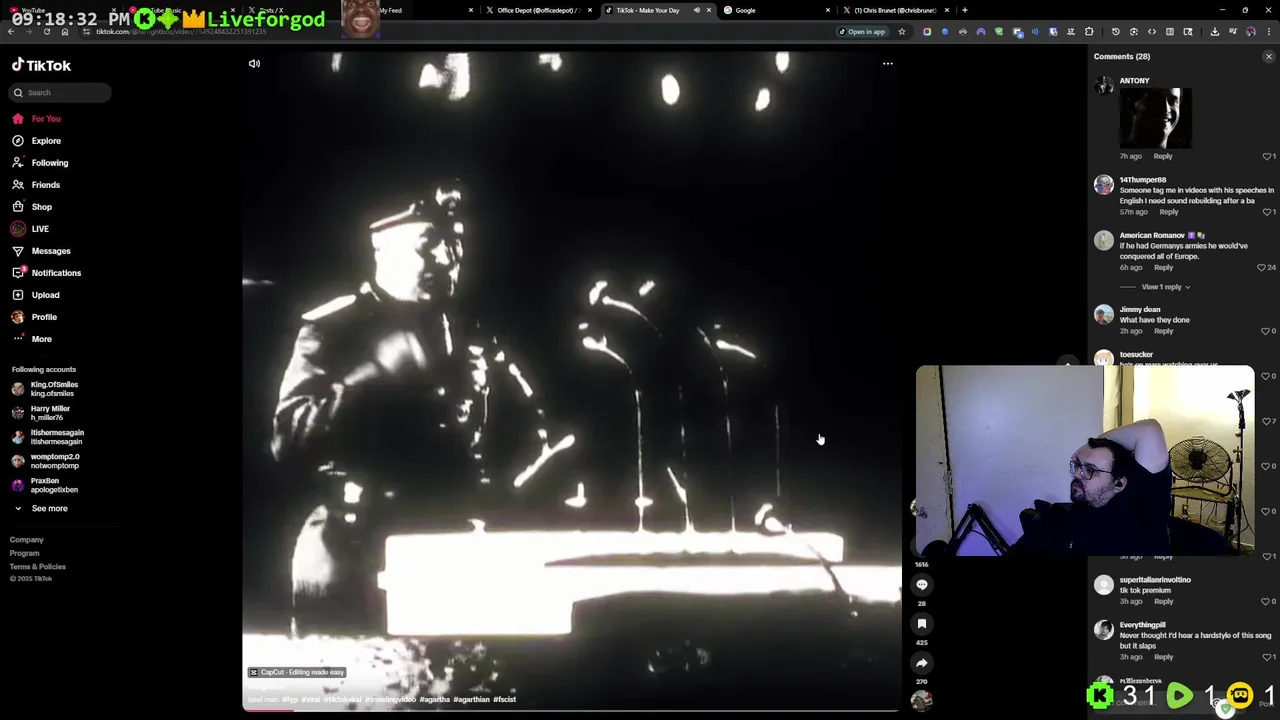Open a new browser tab
The height and width of the screenshot is (720, 1280).
pos(964,10)
